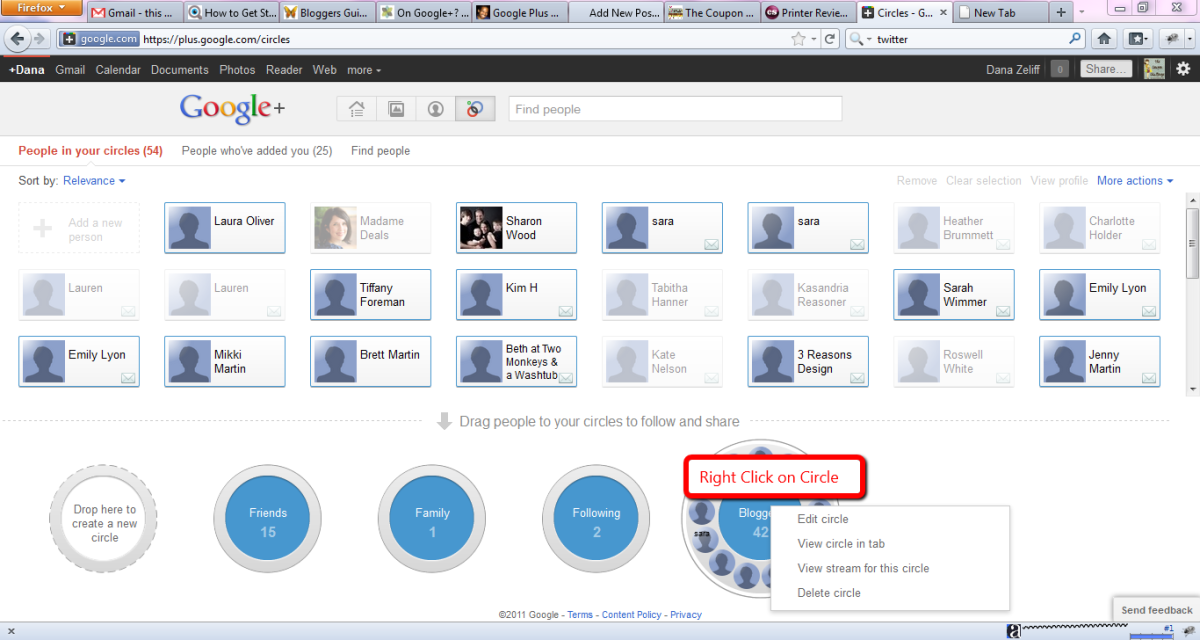Open the Google+ Photos icon
Viewport: 1200px width, 640px height.
point(396,109)
